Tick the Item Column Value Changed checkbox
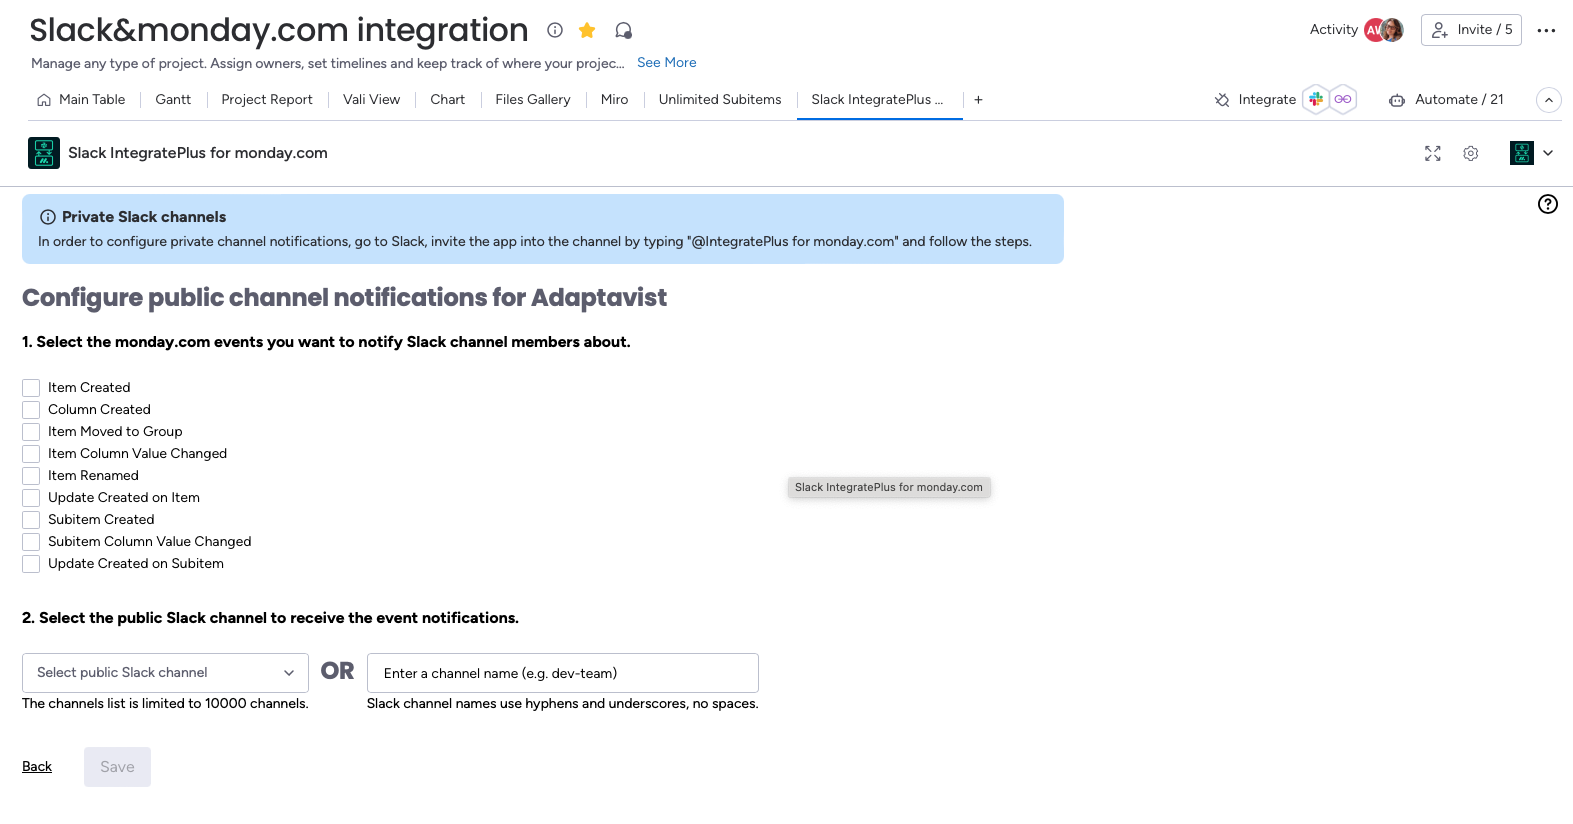The width and height of the screenshot is (1573, 824). point(31,454)
